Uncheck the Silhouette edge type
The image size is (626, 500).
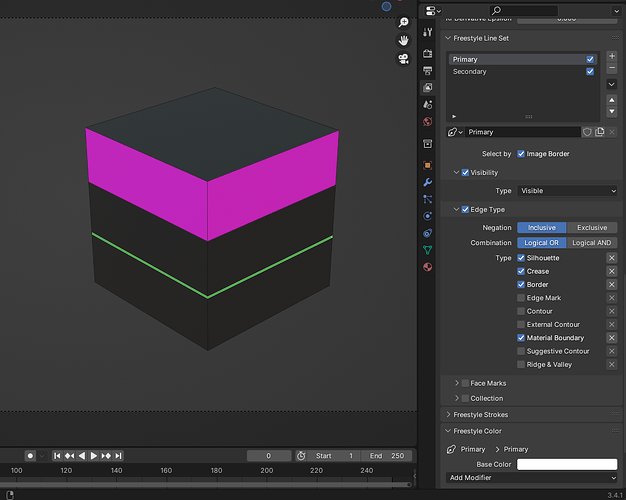[x=521, y=258]
